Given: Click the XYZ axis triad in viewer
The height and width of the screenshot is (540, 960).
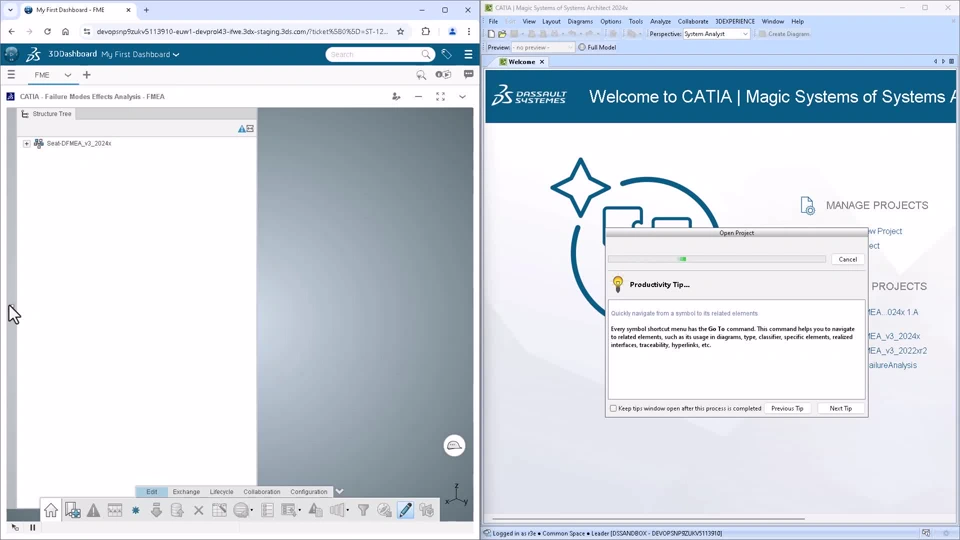Looking at the screenshot, I should point(457,495).
